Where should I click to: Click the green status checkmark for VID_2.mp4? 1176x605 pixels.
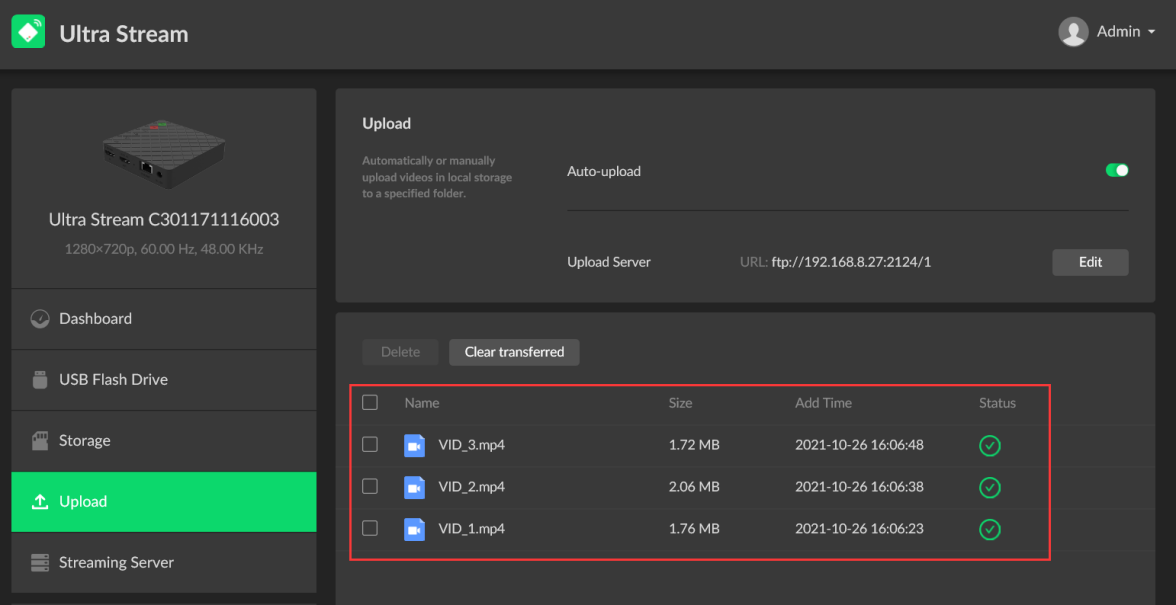[990, 488]
